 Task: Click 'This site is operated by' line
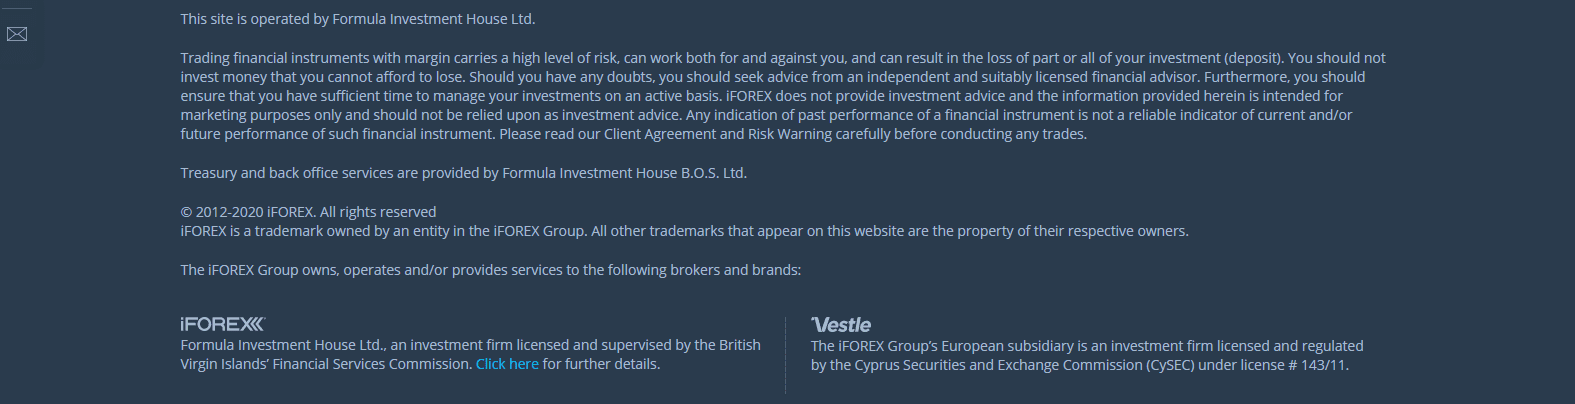tap(357, 19)
